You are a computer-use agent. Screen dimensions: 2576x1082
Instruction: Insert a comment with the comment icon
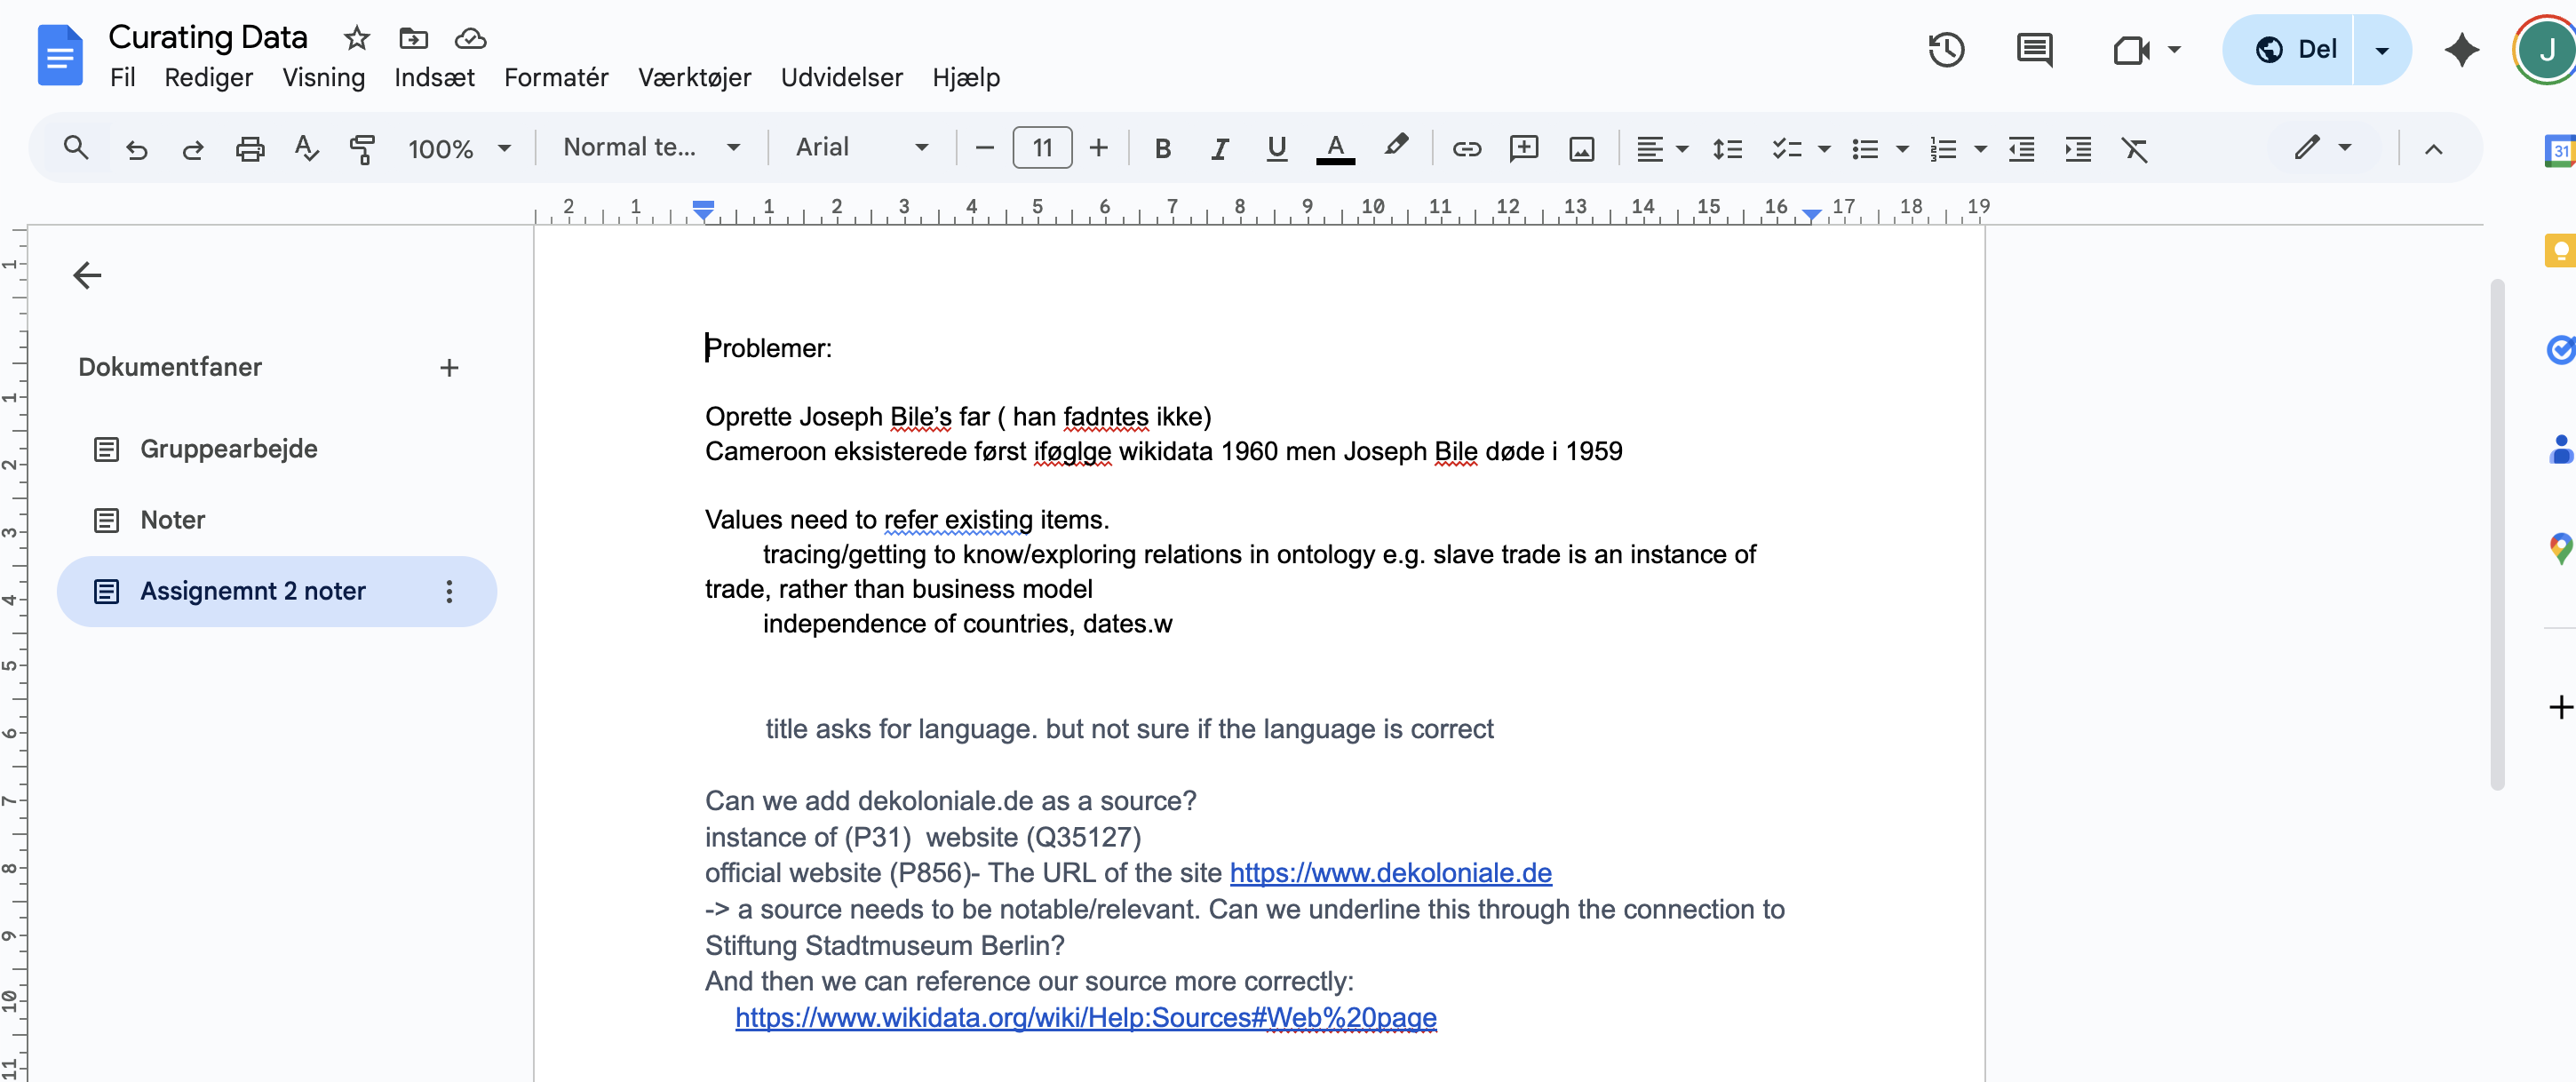pyautogui.click(x=1524, y=148)
